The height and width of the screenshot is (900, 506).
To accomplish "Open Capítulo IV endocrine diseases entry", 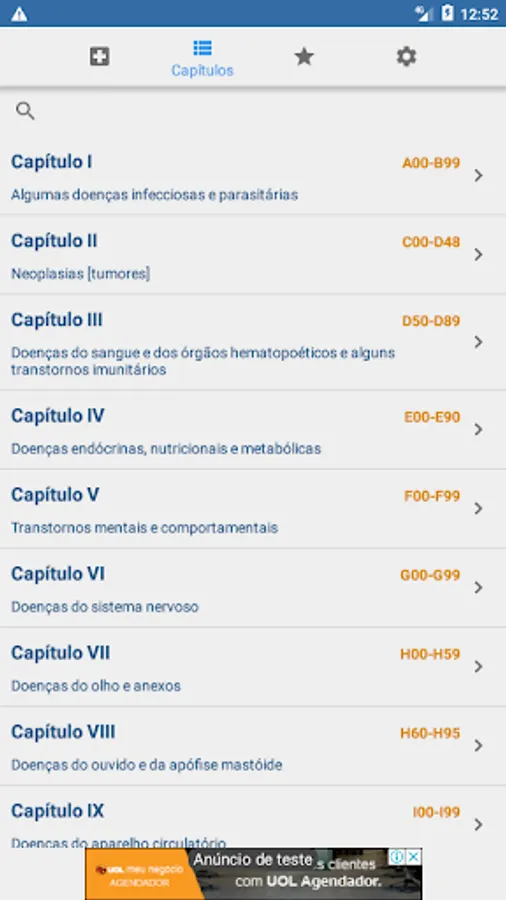I will pos(253,430).
